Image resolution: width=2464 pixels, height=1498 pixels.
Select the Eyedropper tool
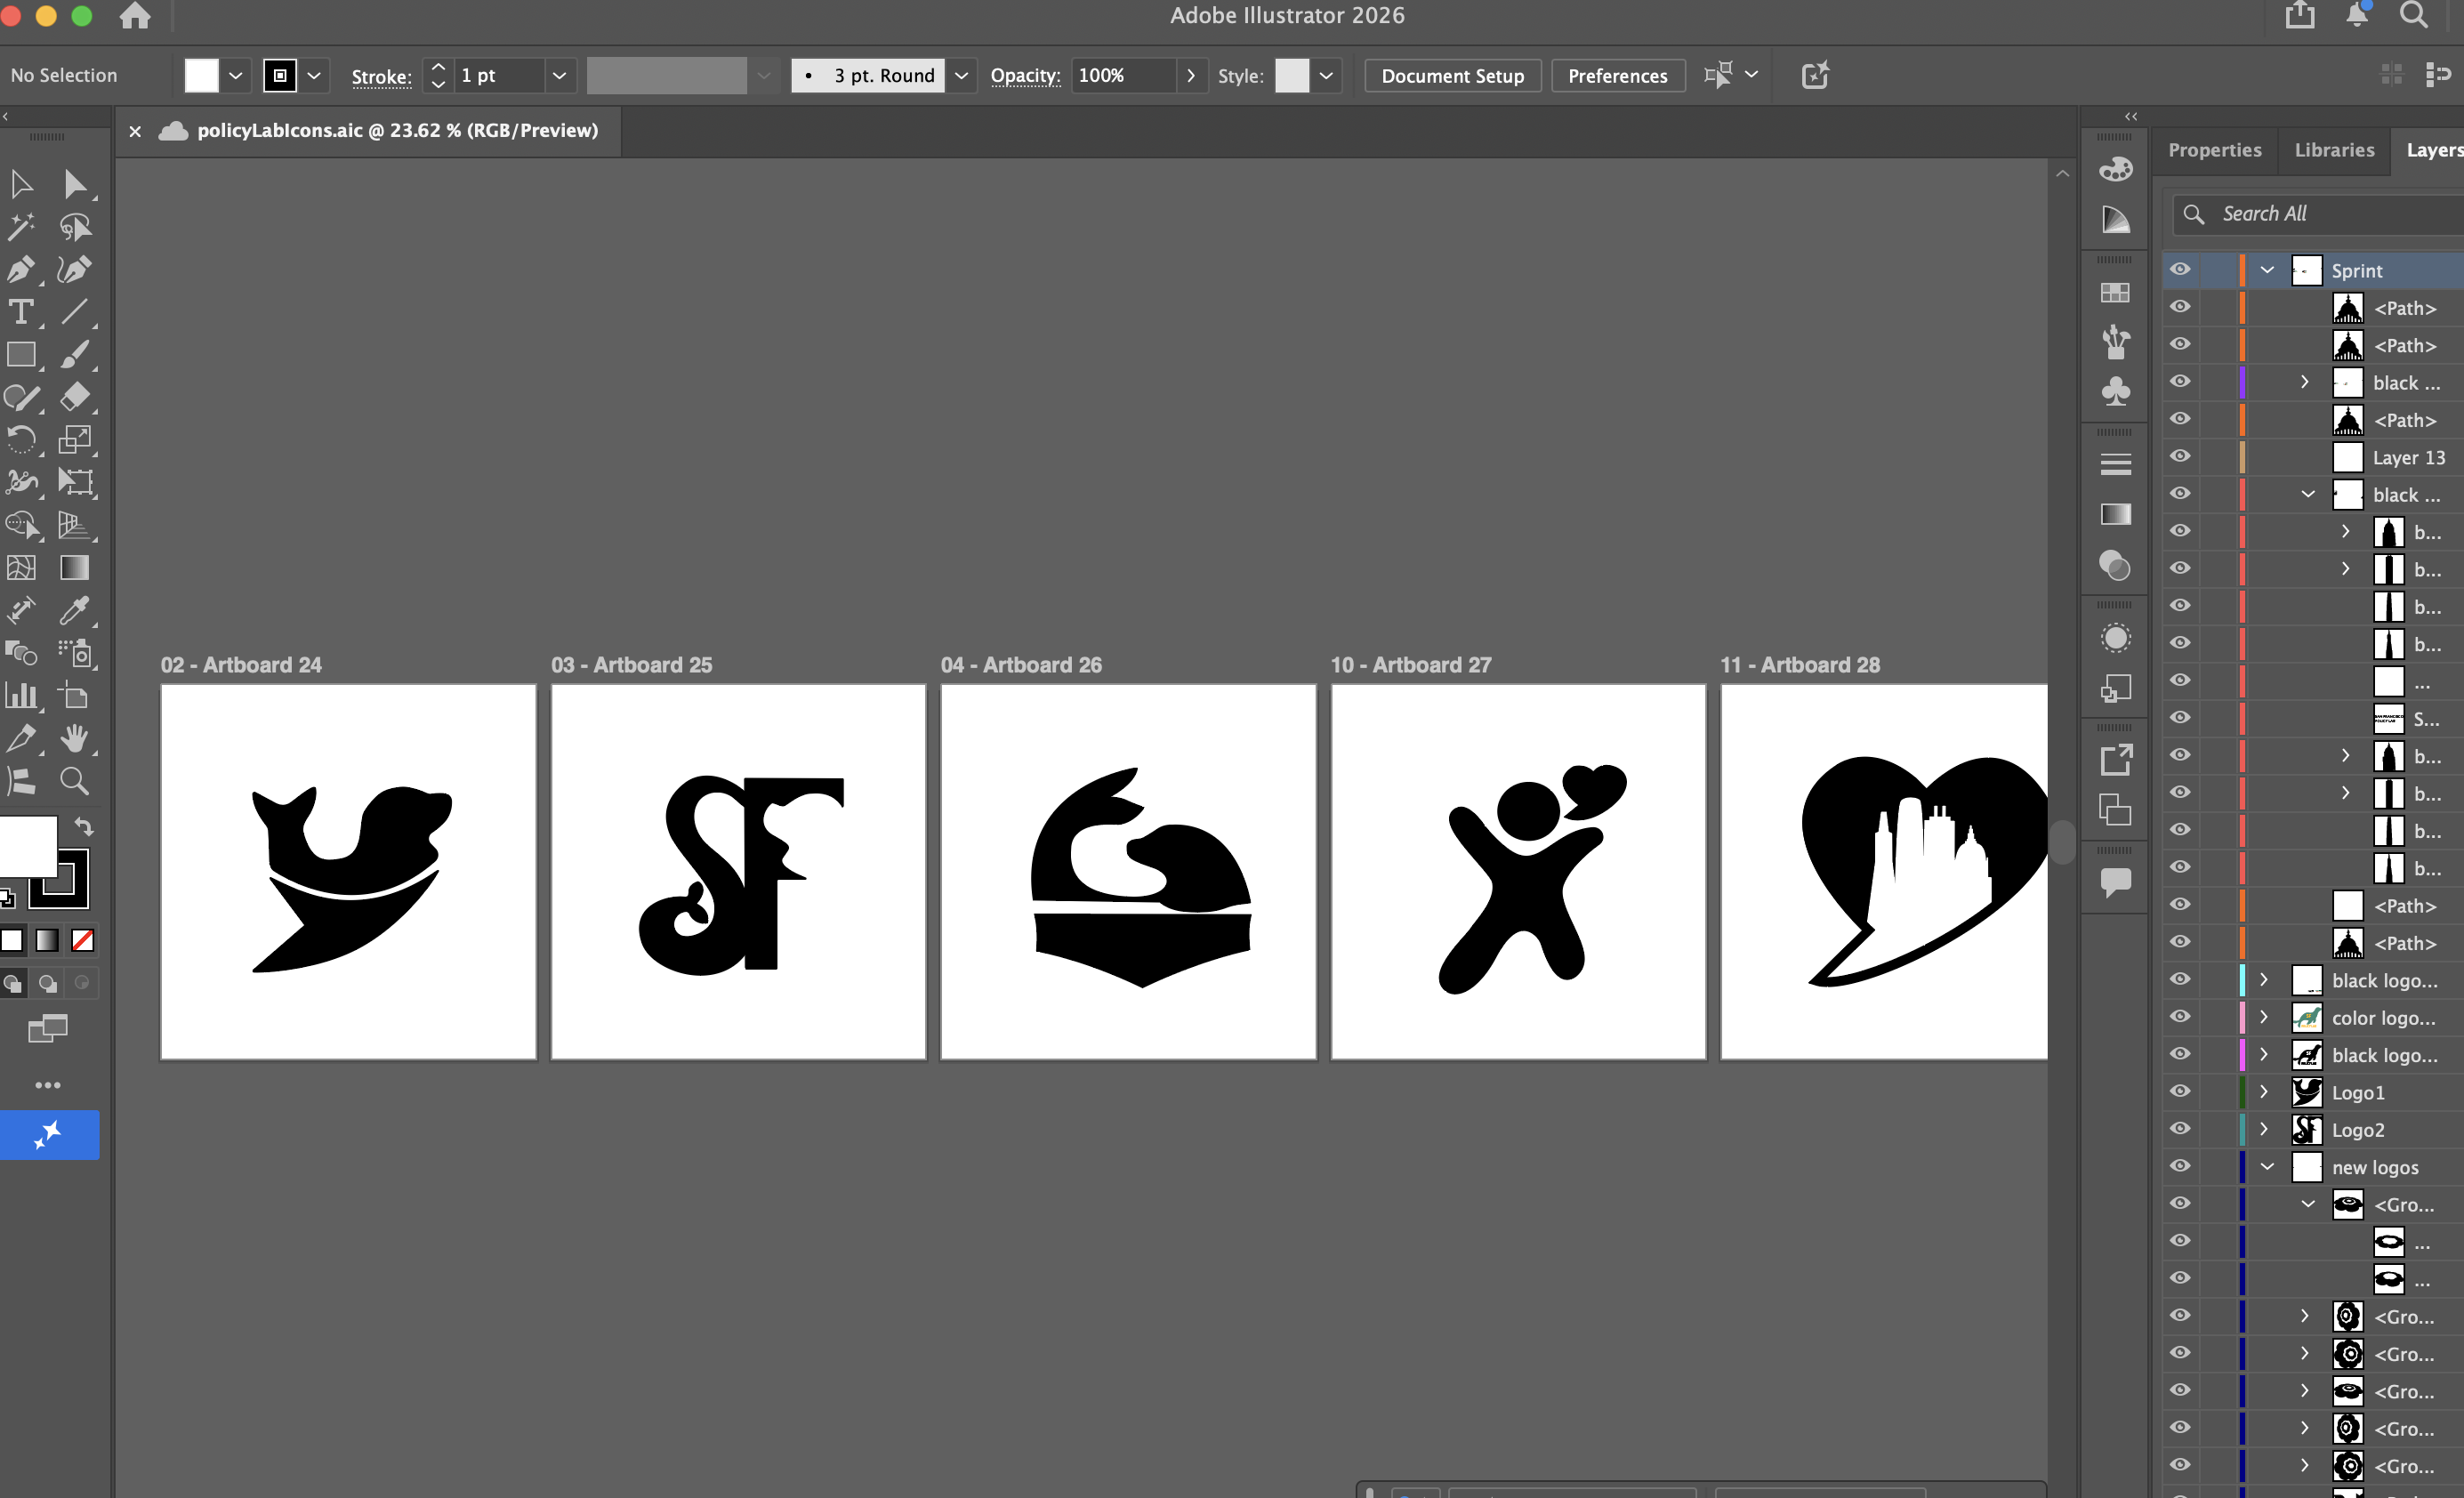point(75,610)
